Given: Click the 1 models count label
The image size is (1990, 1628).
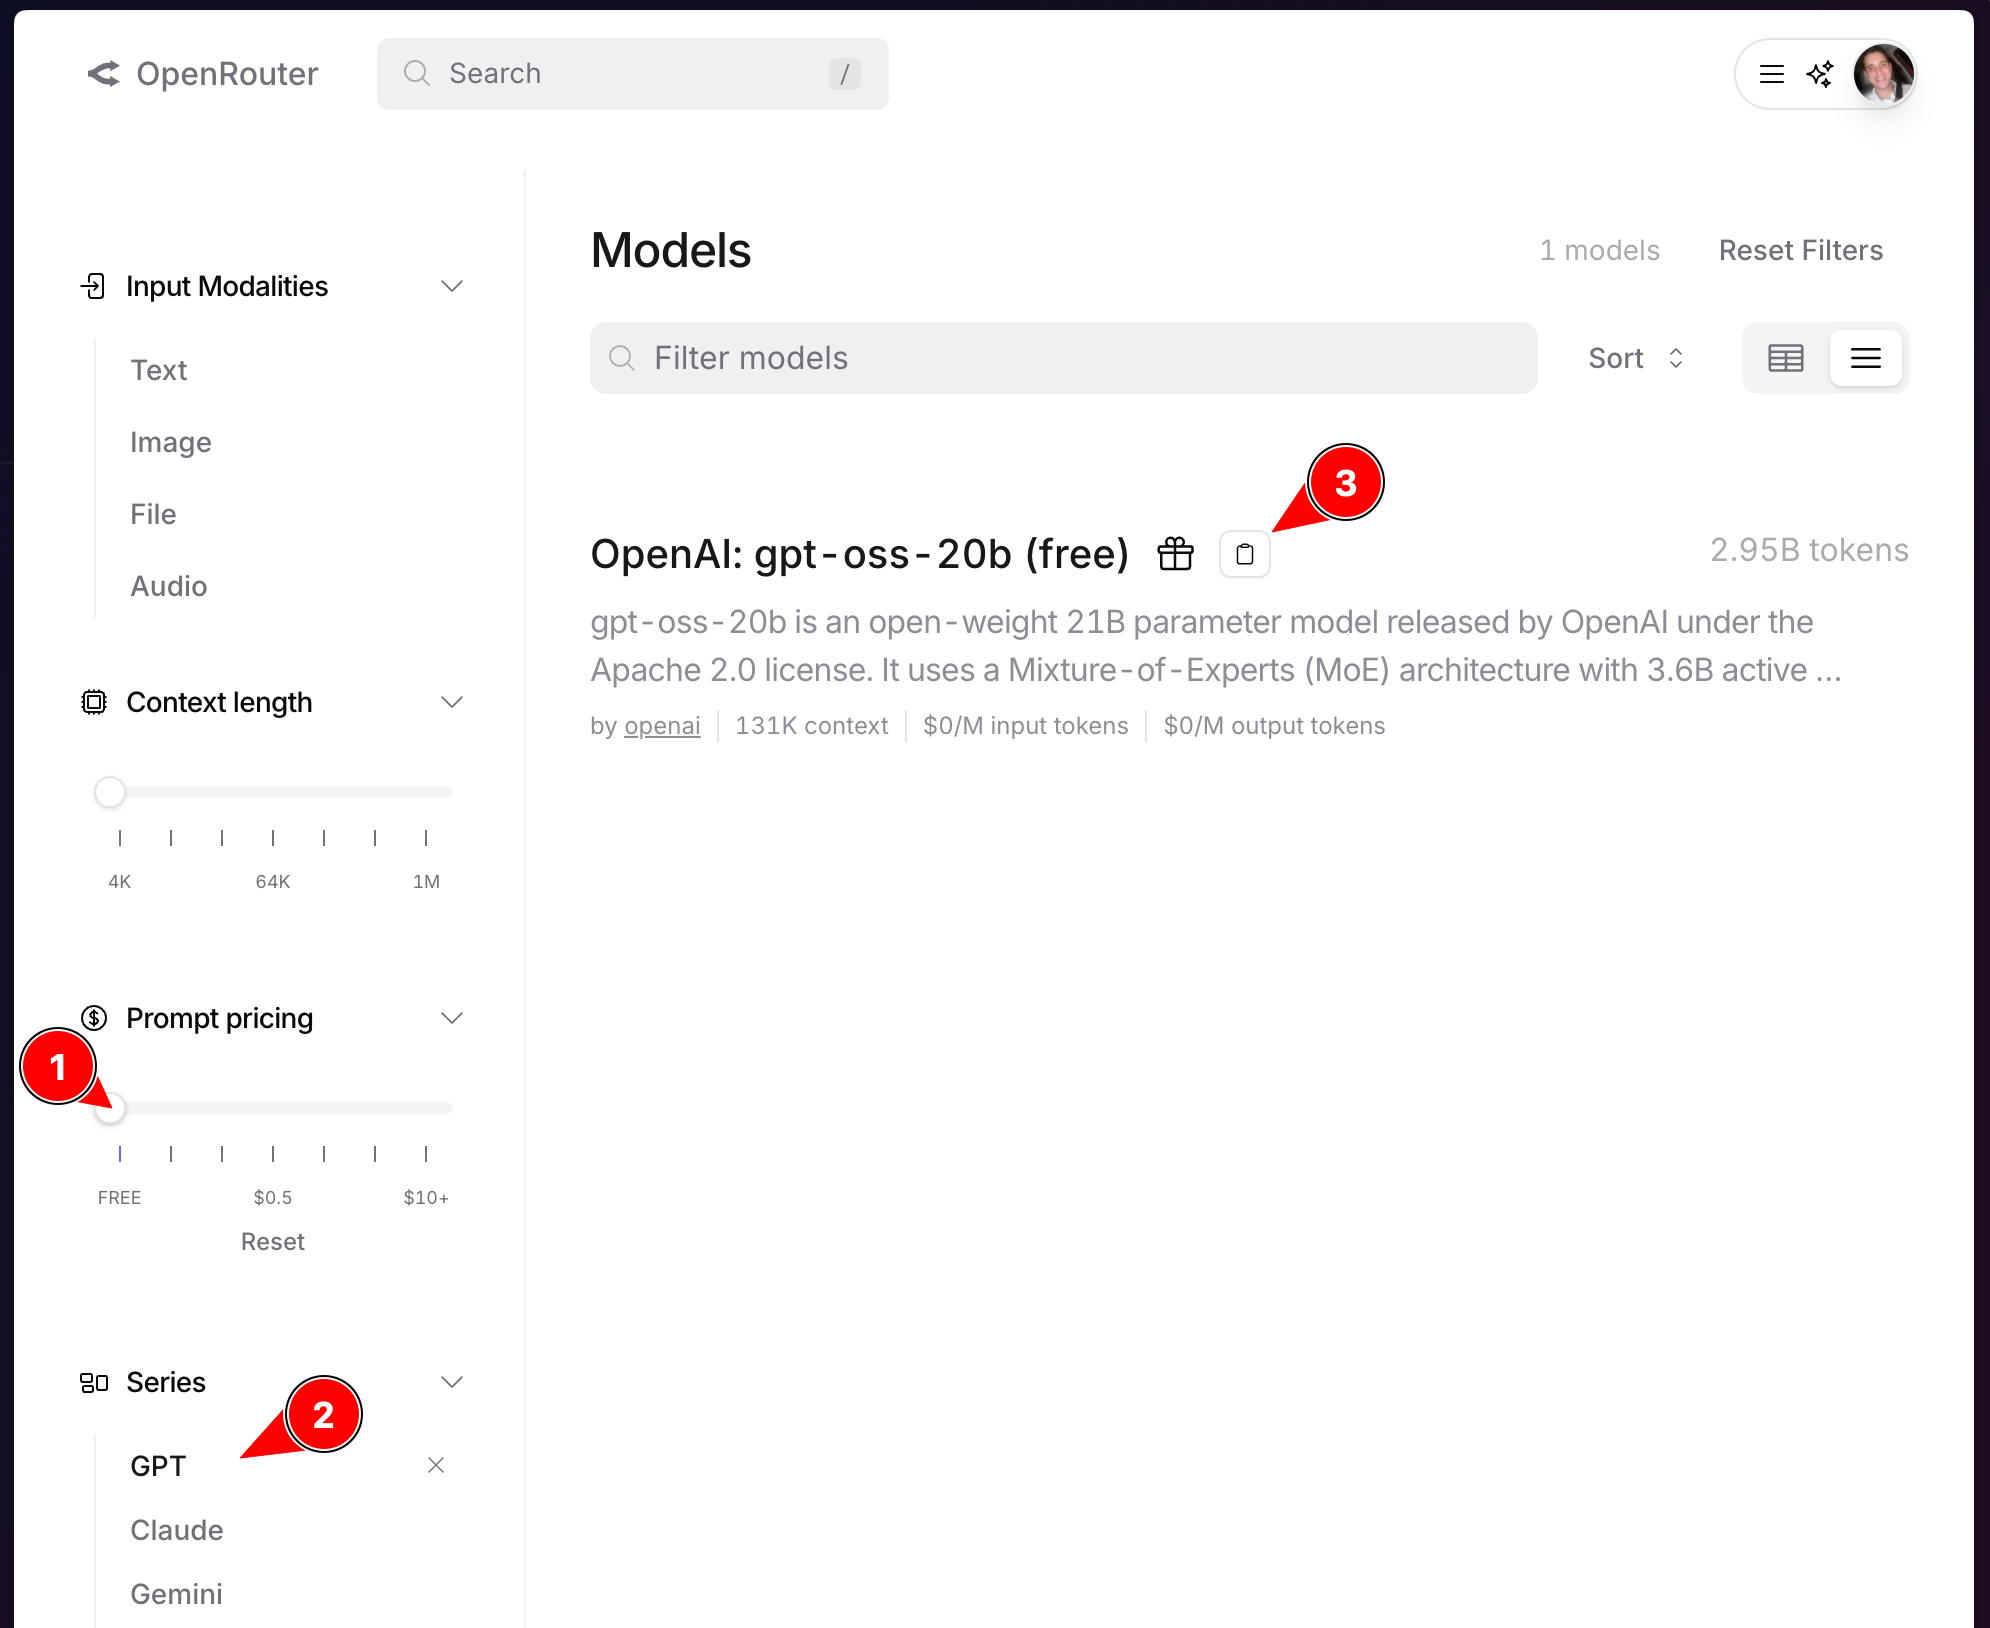Looking at the screenshot, I should [1599, 250].
